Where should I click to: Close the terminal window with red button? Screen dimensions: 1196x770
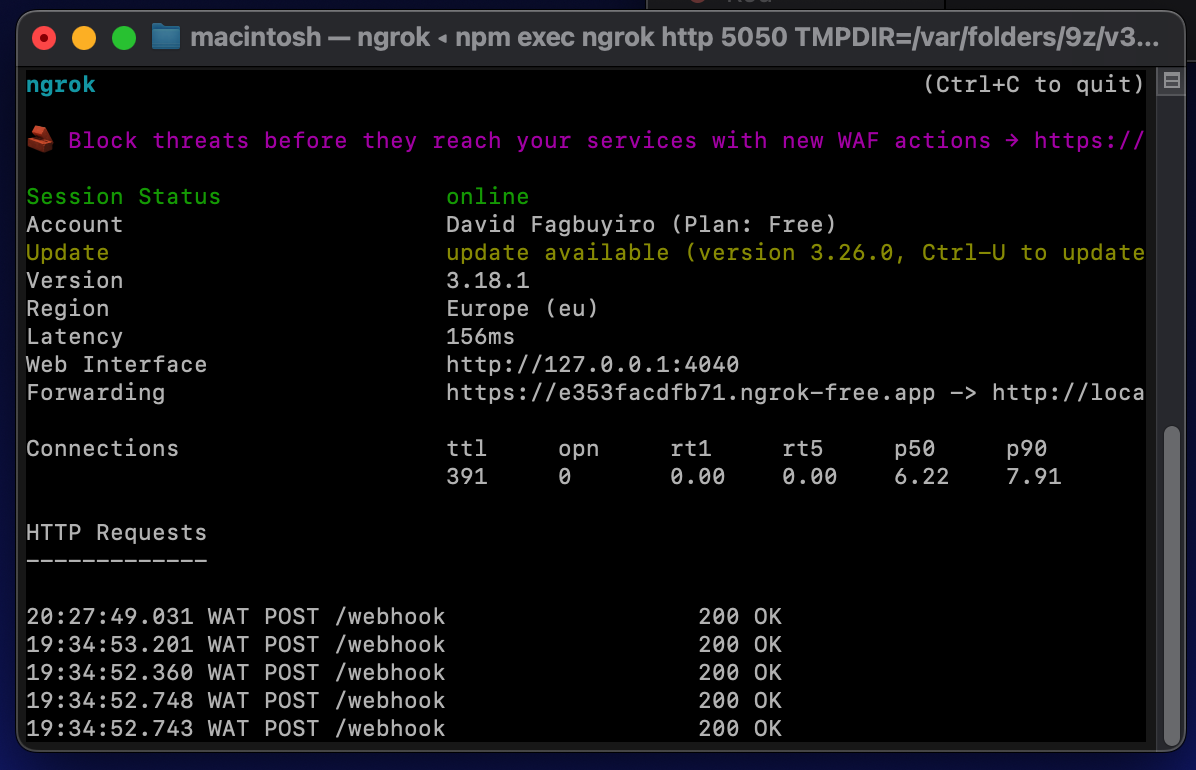(44, 38)
